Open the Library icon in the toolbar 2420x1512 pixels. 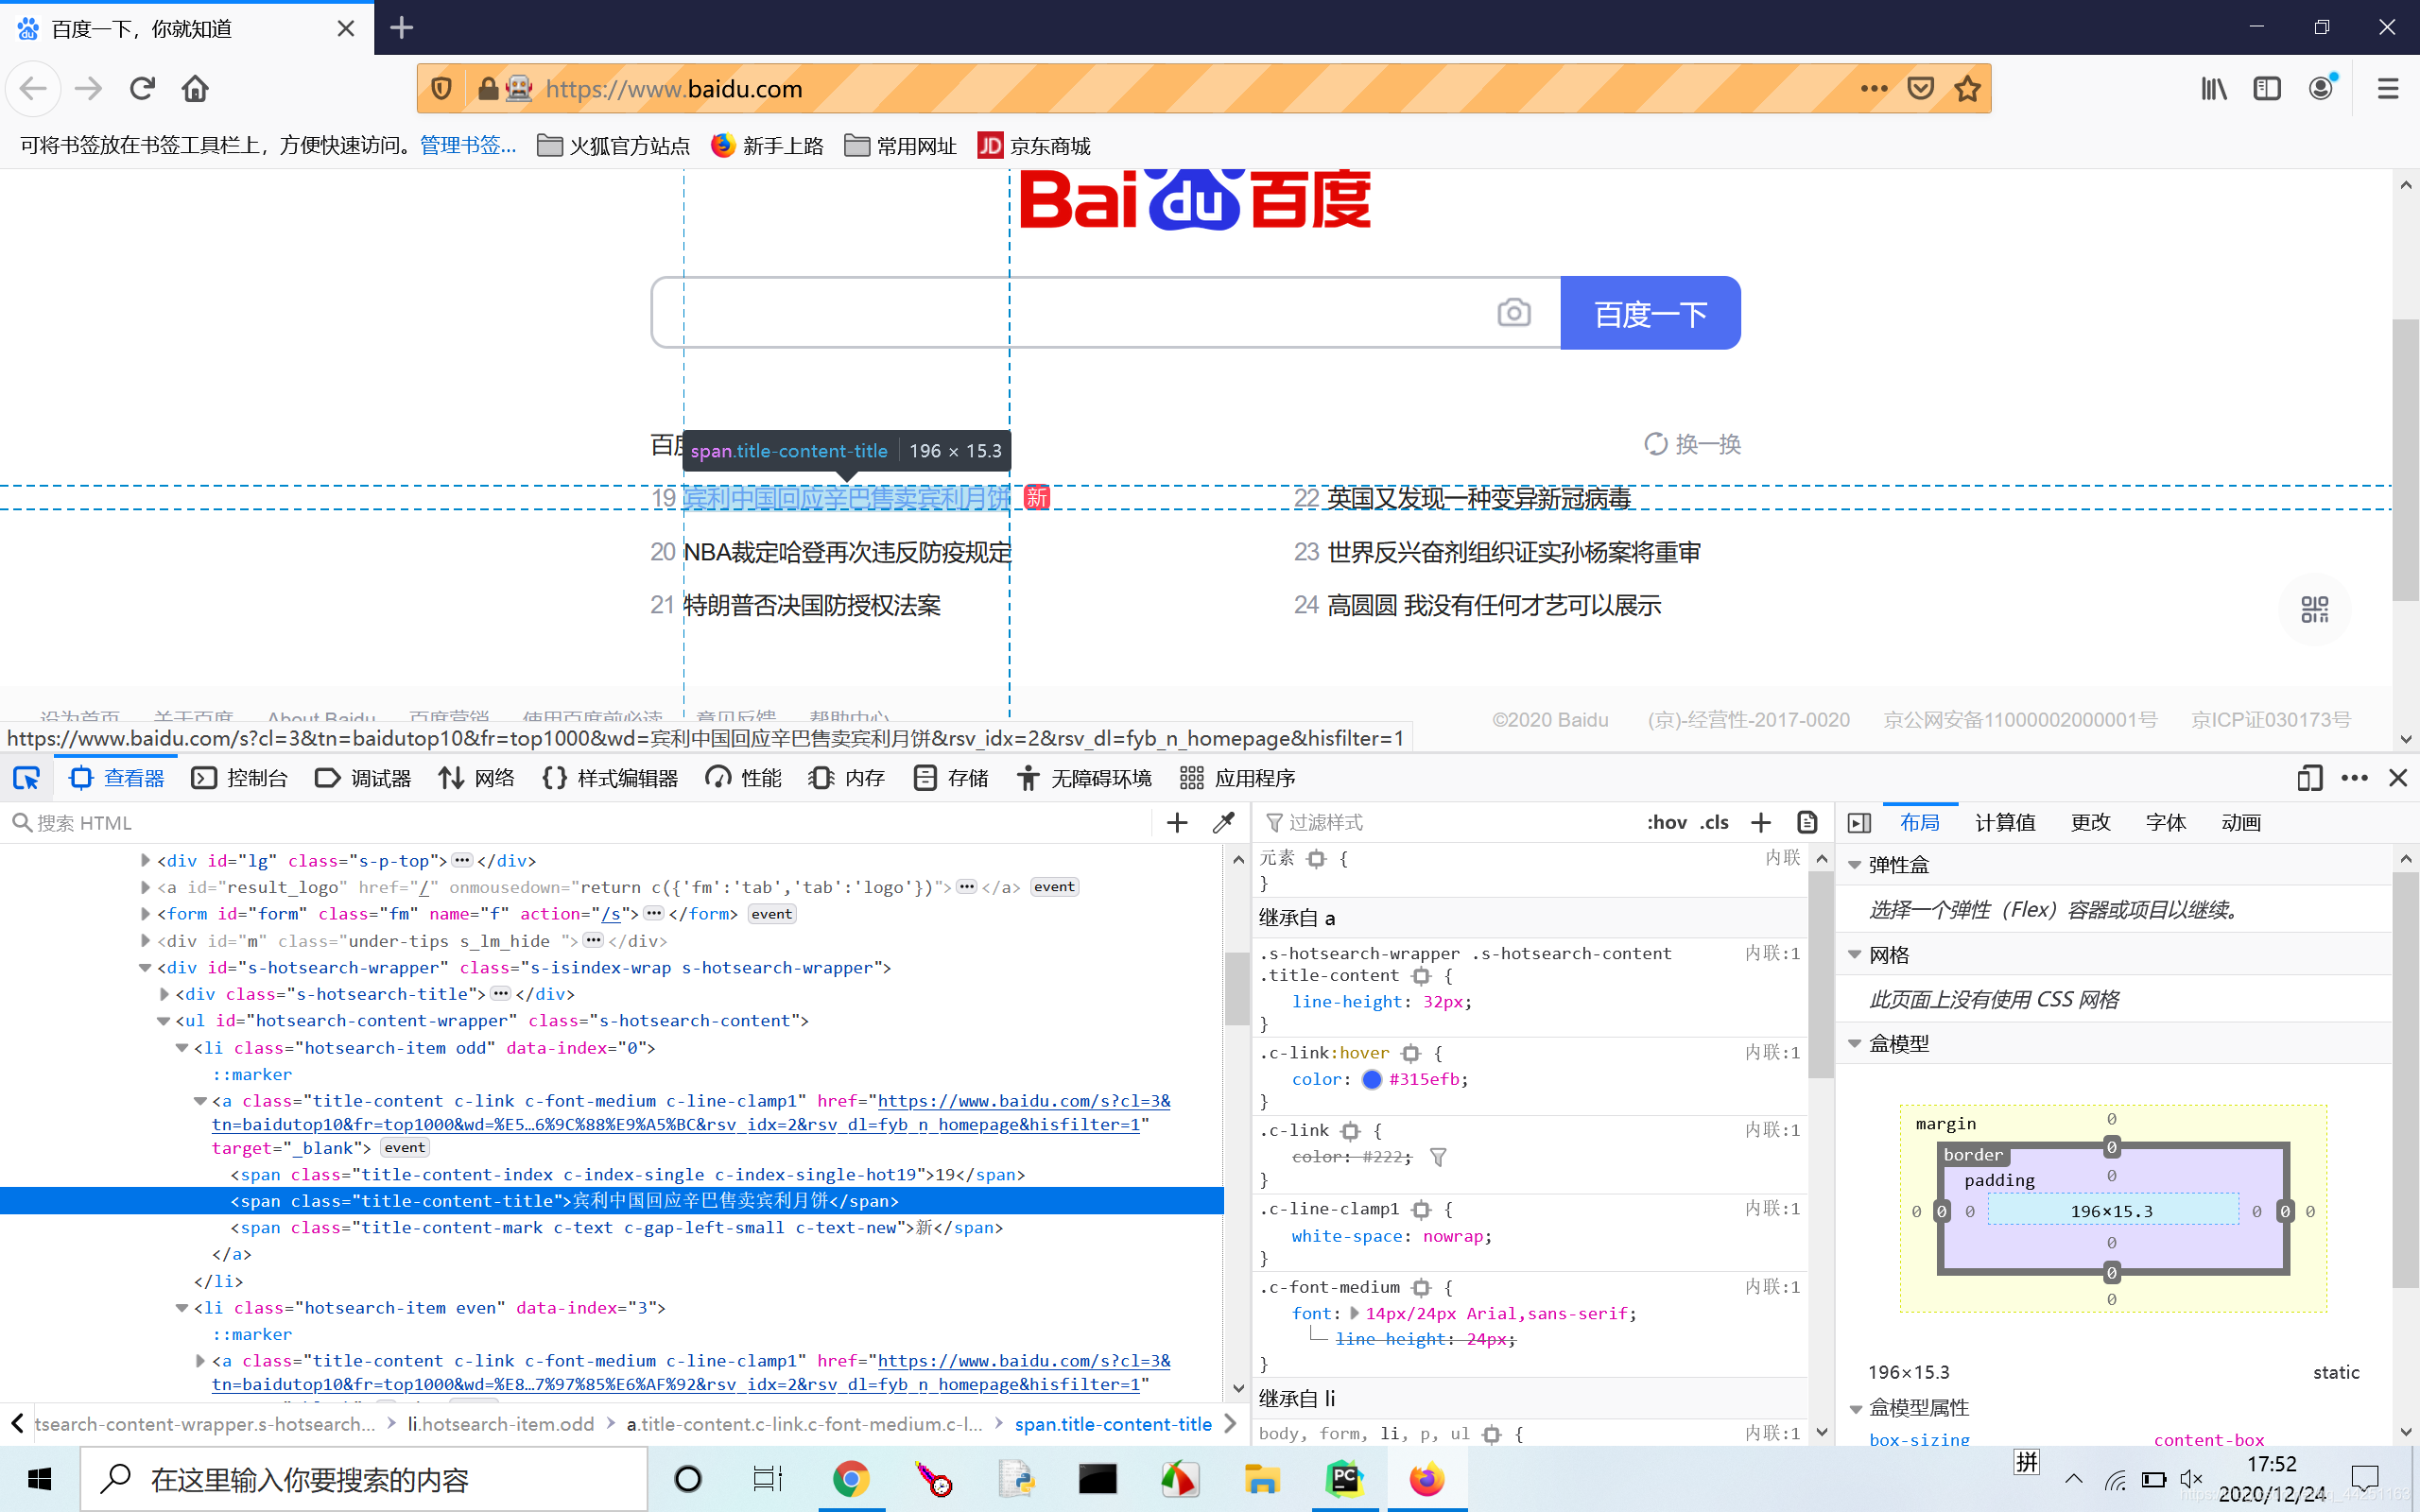tap(2214, 89)
